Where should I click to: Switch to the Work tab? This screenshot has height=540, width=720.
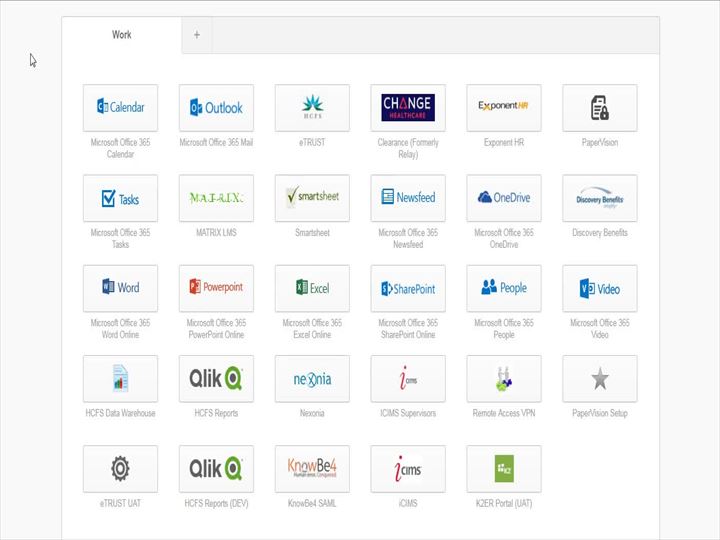pos(121,35)
